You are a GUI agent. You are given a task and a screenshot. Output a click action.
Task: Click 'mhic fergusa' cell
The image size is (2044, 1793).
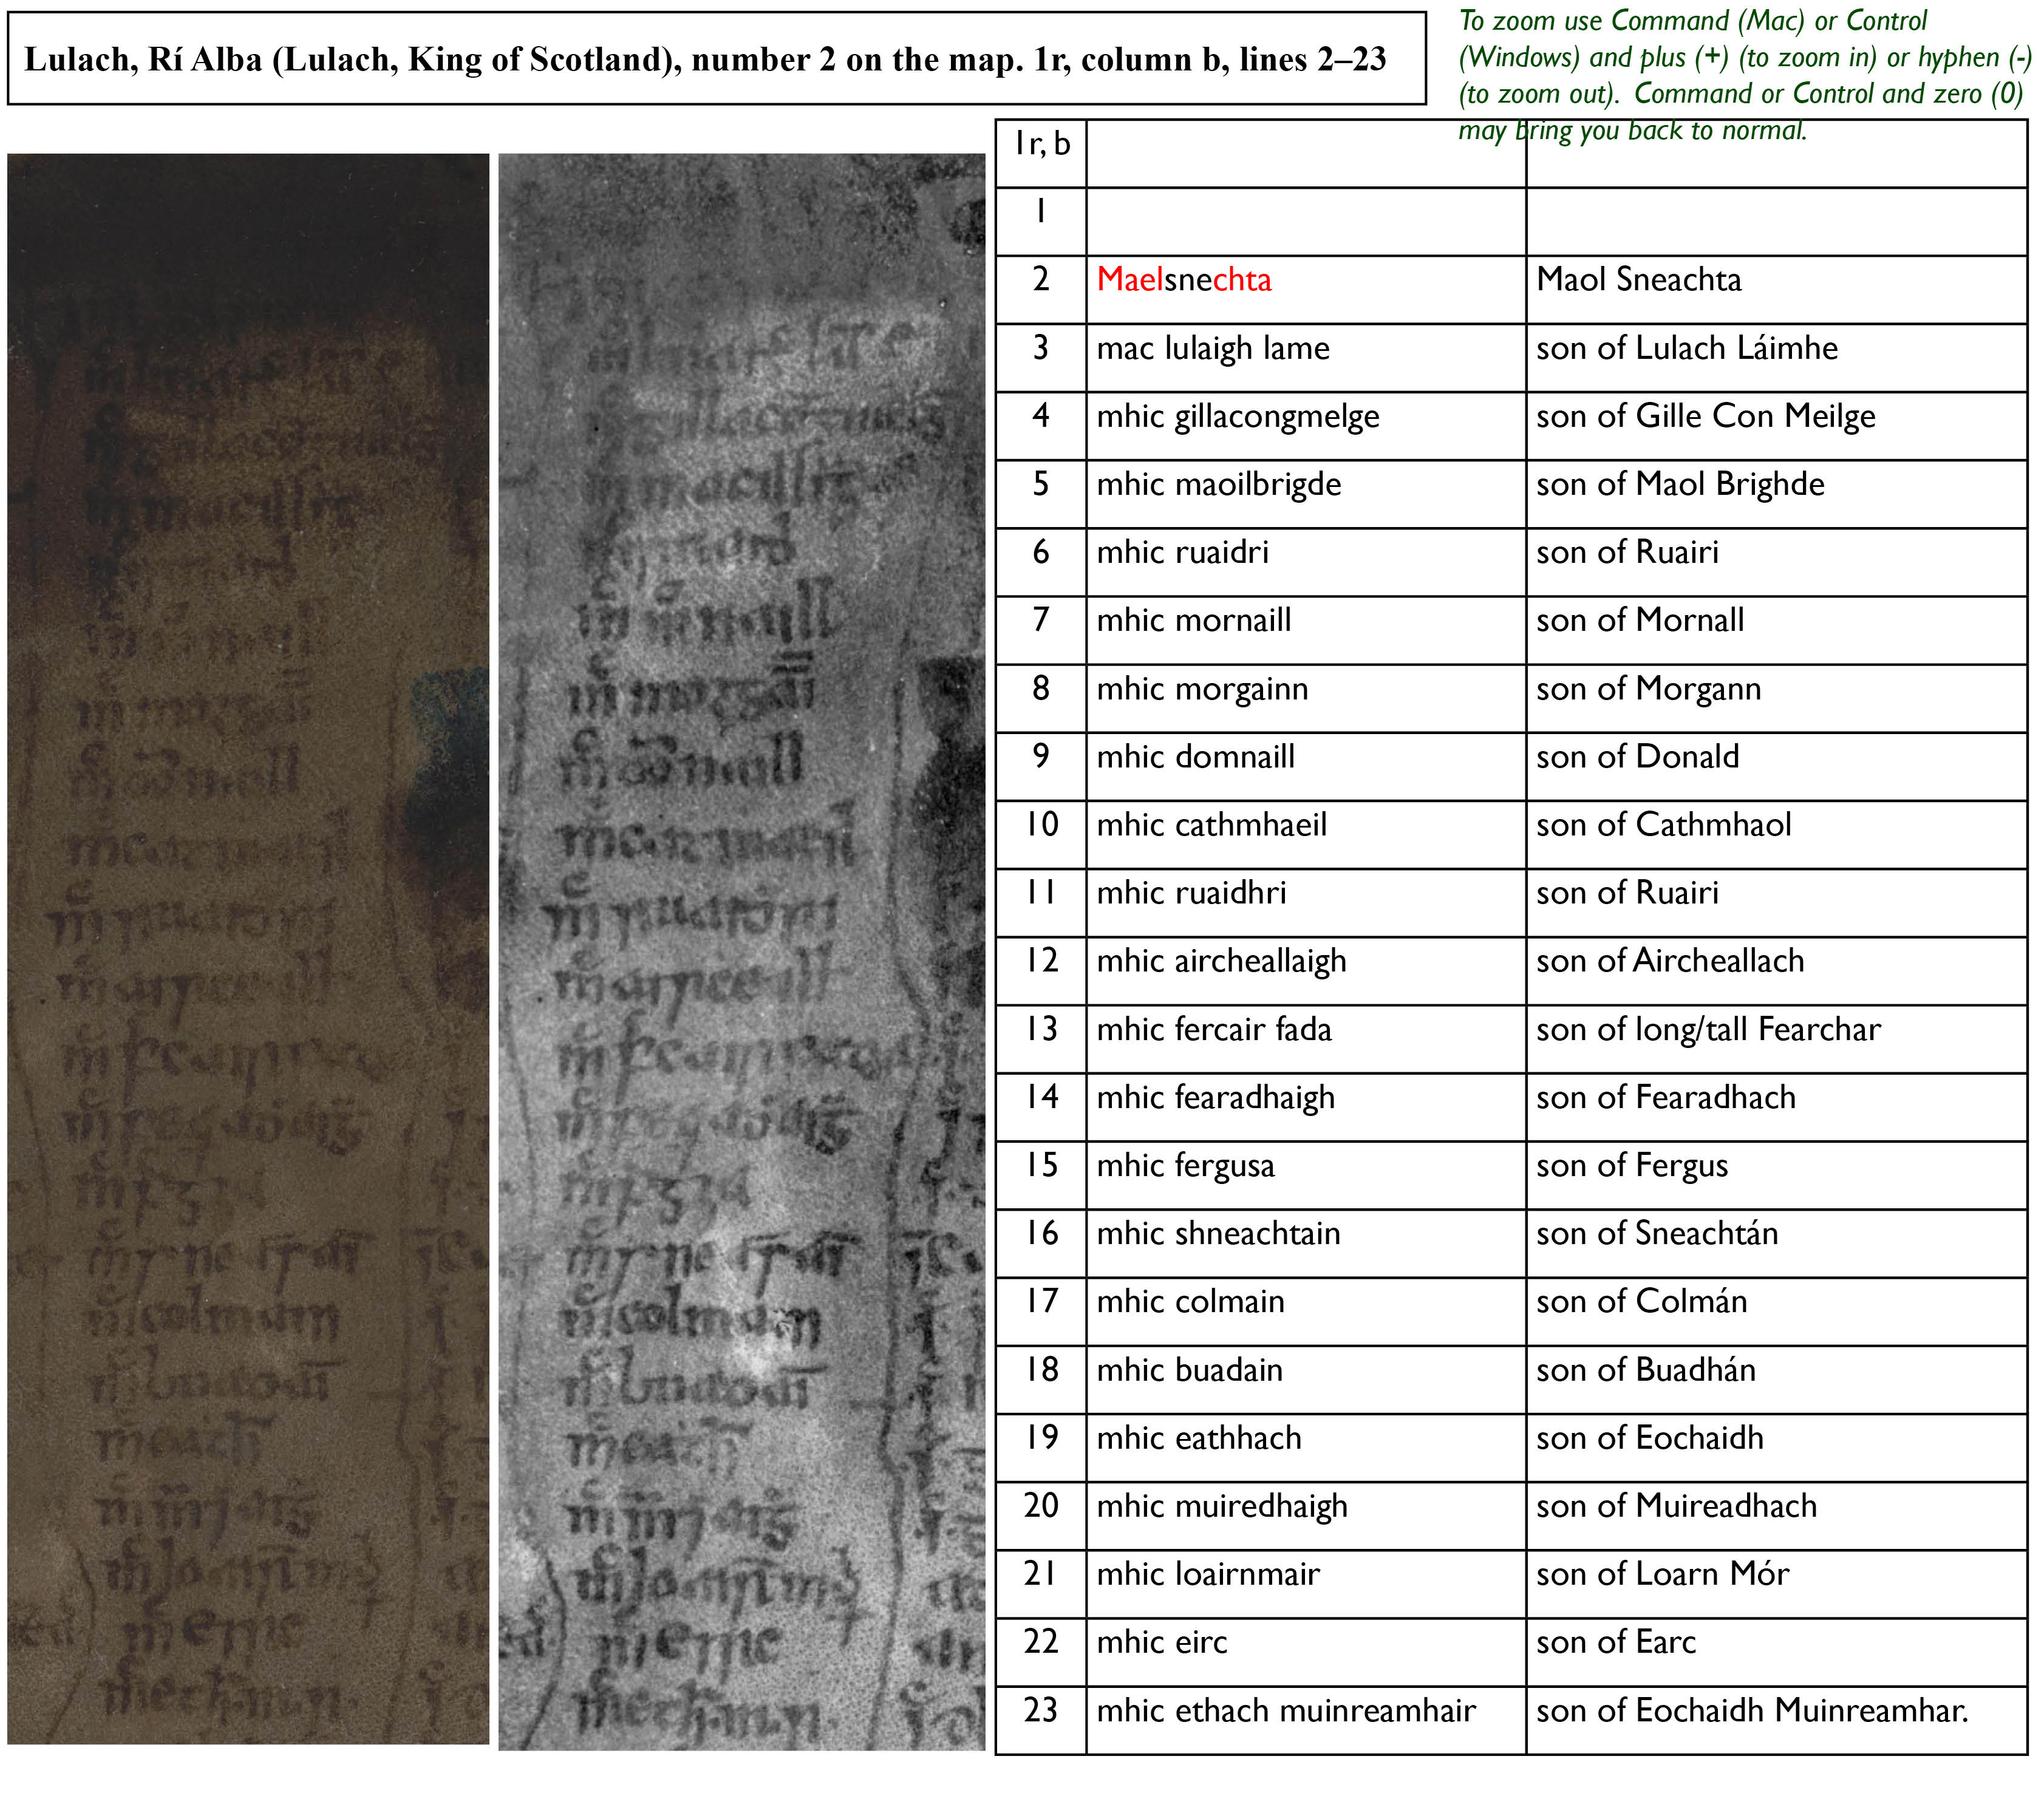(x=1306, y=1175)
